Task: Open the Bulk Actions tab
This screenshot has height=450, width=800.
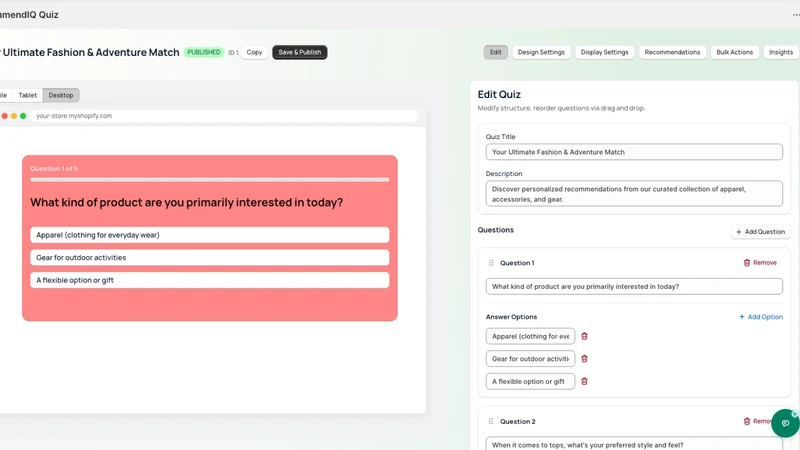Action: tap(734, 52)
